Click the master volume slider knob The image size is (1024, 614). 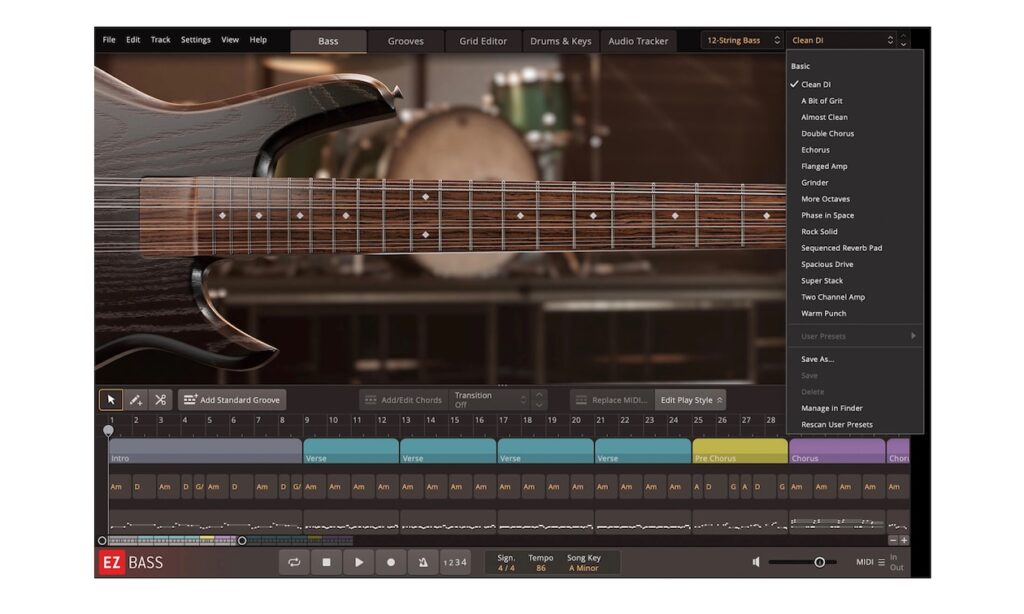[820, 562]
